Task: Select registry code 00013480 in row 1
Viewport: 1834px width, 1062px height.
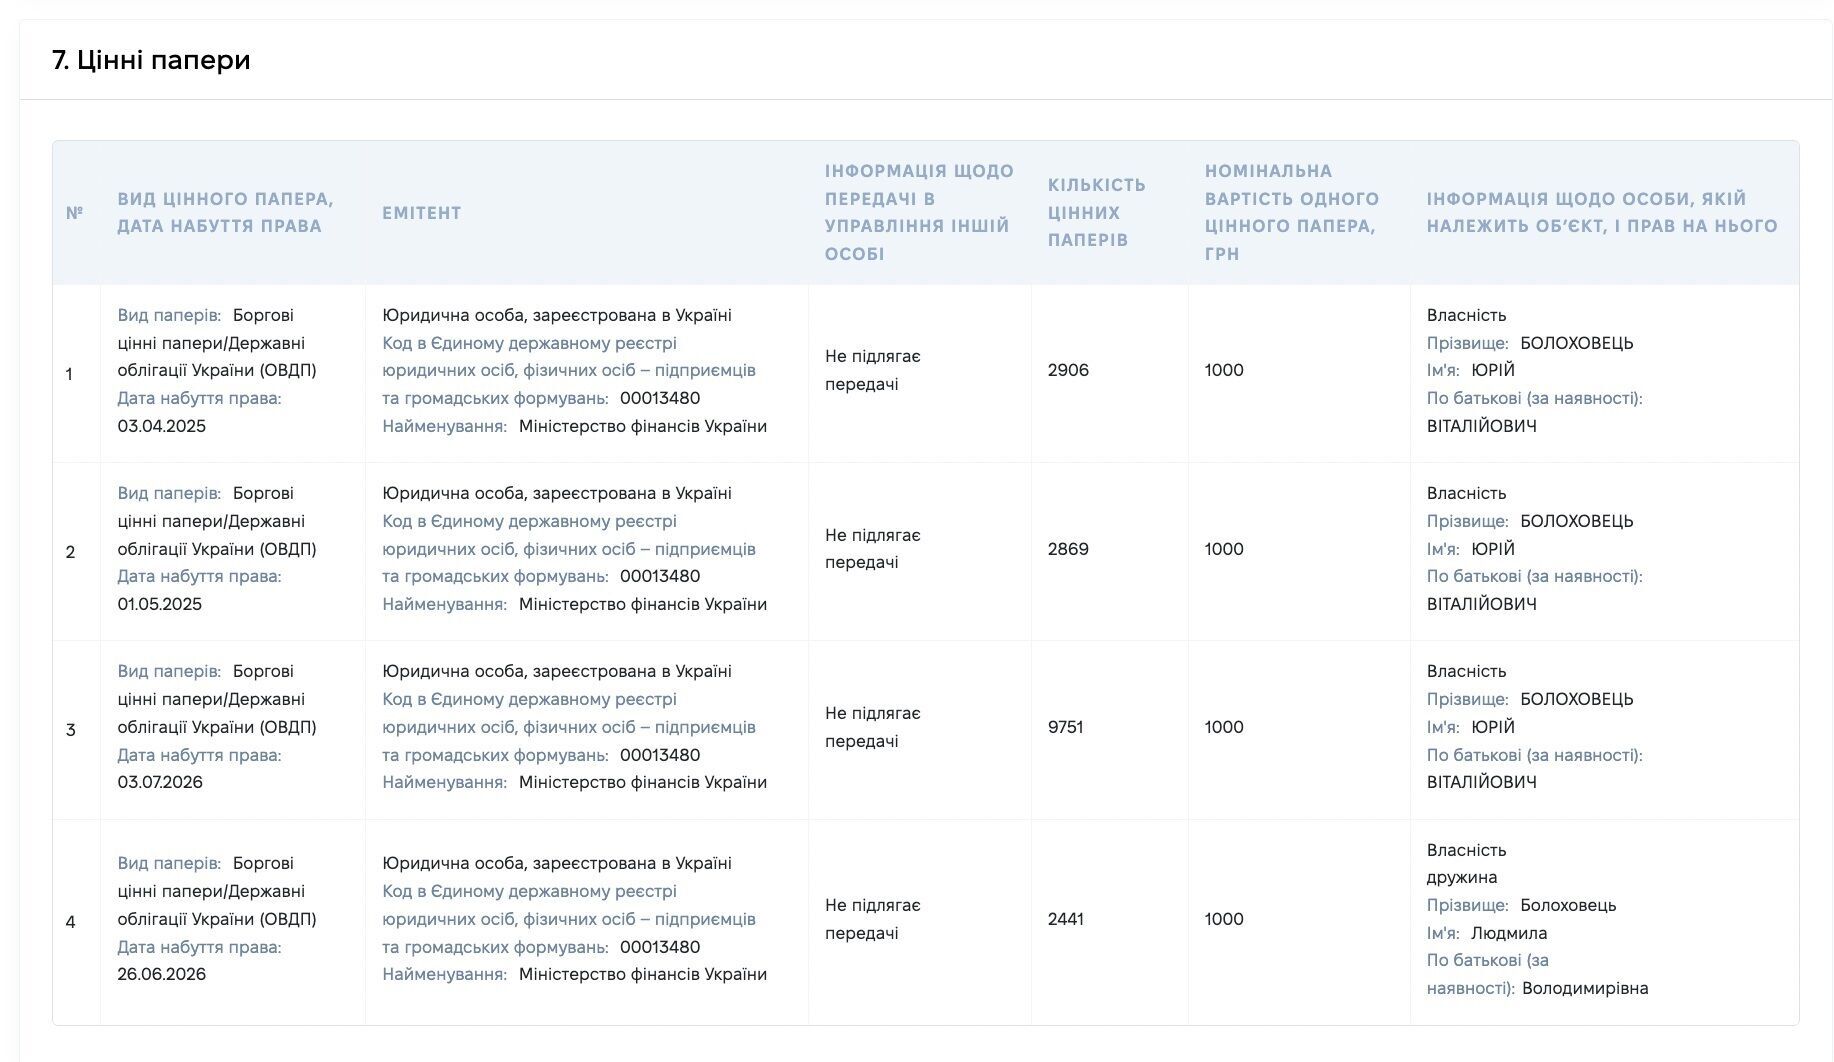Action: (x=660, y=398)
